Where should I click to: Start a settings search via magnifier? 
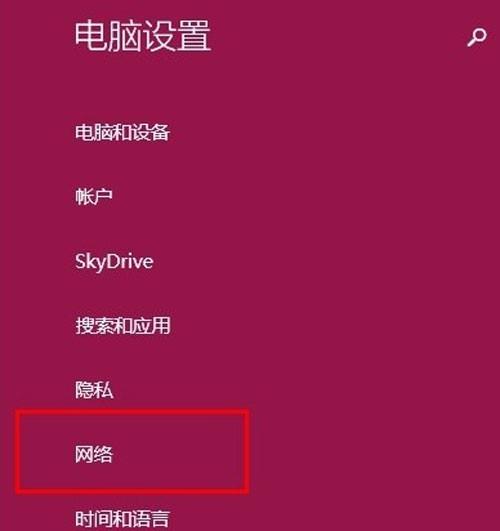click(477, 37)
